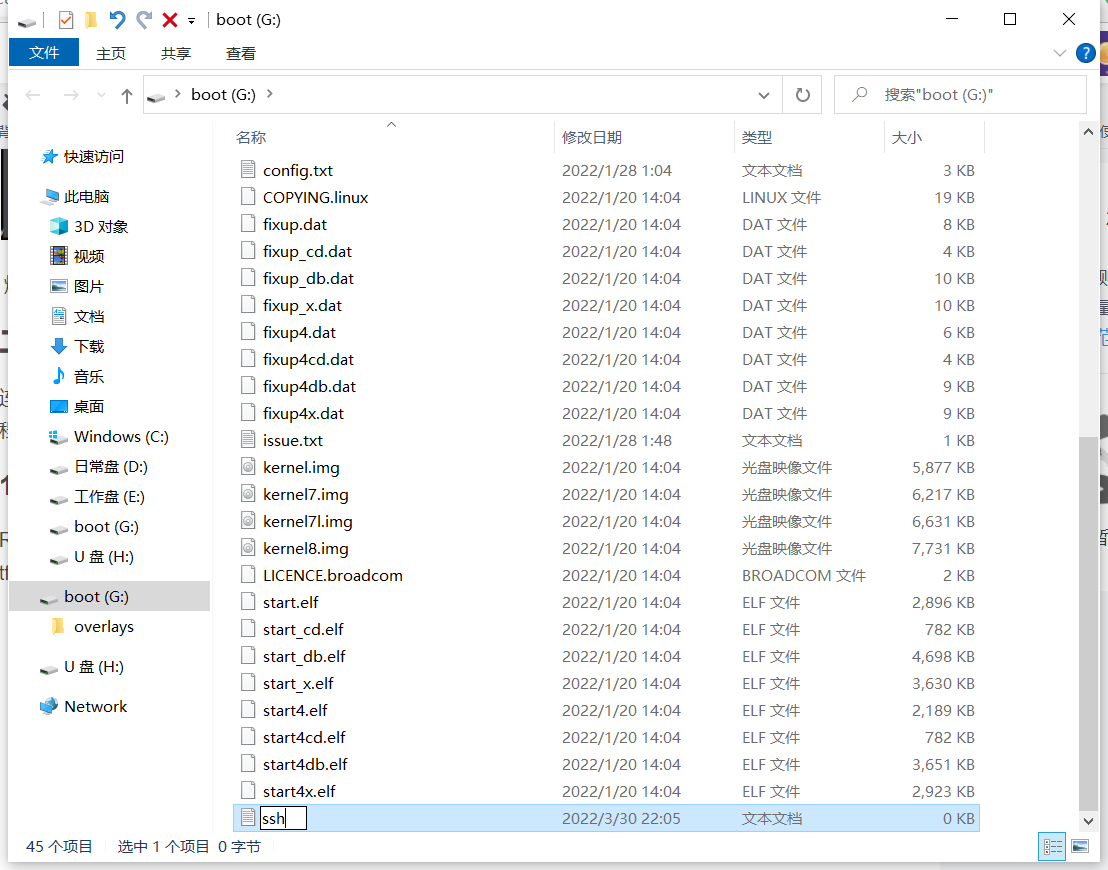Viewport: 1108px width, 870px height.
Task: Click the kernel.img file icon
Action: pyautogui.click(x=248, y=466)
